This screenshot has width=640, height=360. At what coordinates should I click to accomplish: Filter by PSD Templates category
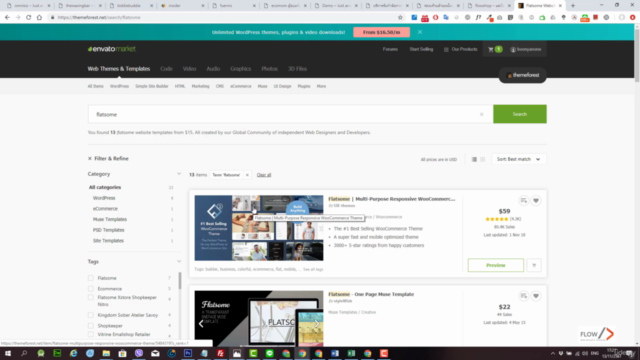click(109, 230)
